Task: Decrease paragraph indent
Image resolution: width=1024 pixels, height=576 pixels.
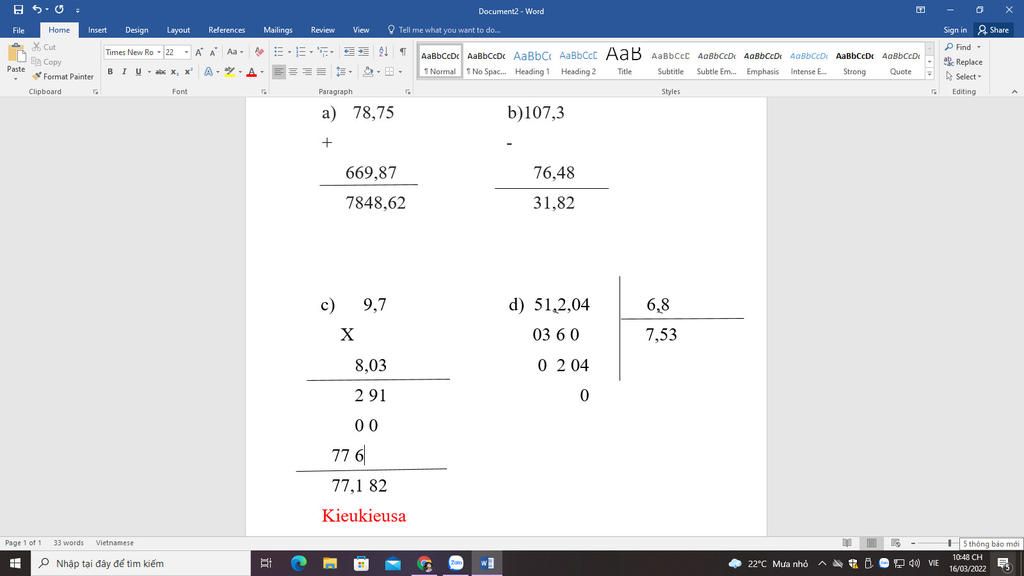Action: tap(349, 52)
